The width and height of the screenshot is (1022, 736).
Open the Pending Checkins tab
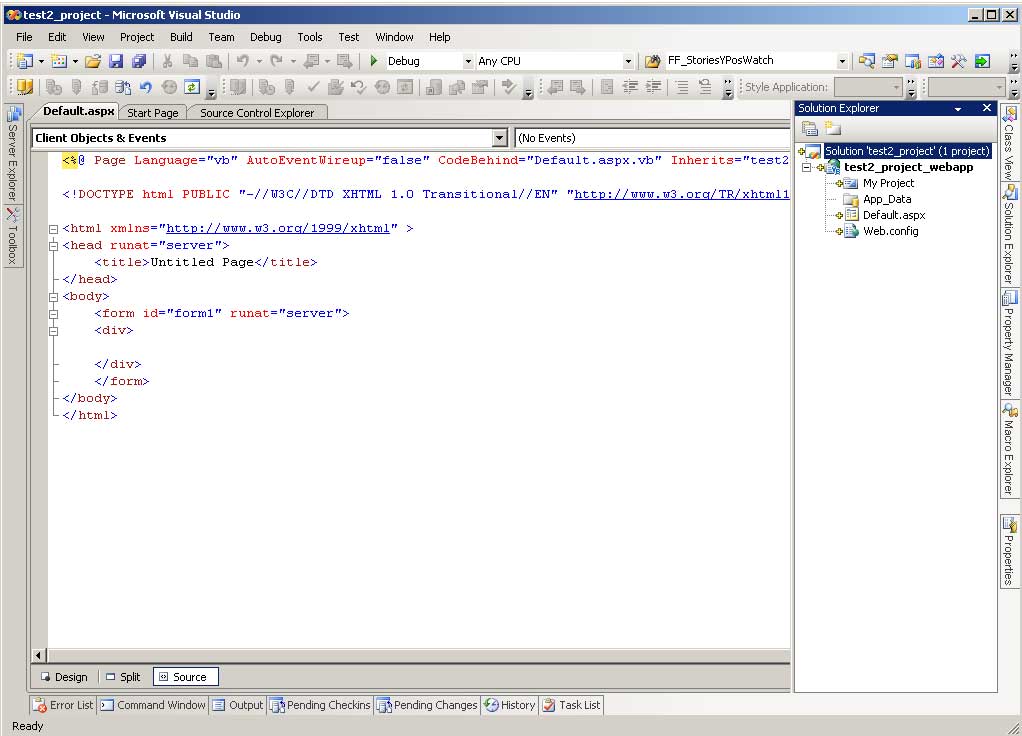(x=320, y=705)
